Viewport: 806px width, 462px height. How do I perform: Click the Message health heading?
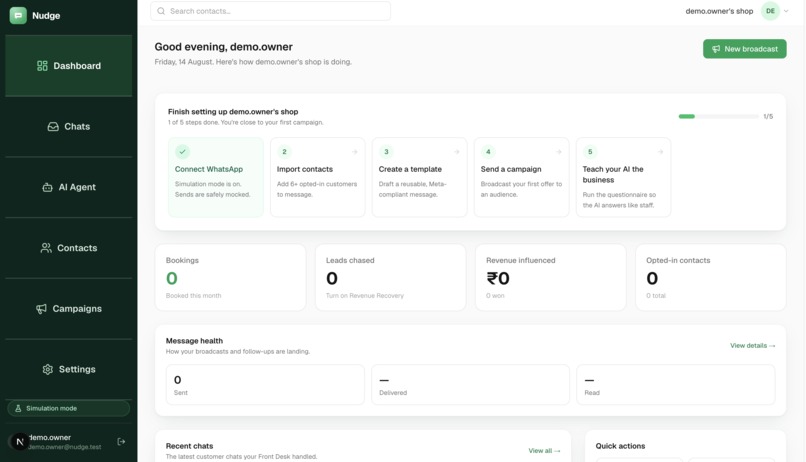click(x=194, y=341)
